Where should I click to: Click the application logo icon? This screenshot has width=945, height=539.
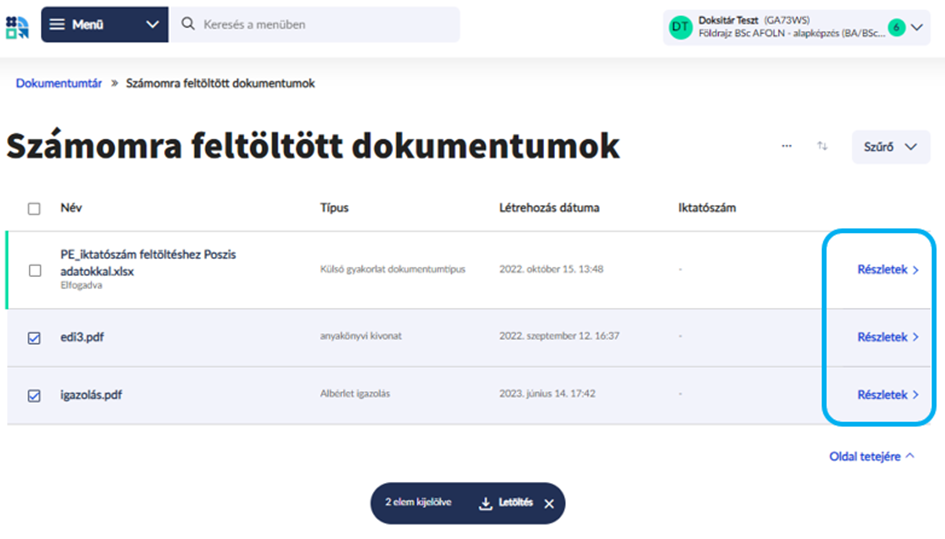(x=17, y=26)
